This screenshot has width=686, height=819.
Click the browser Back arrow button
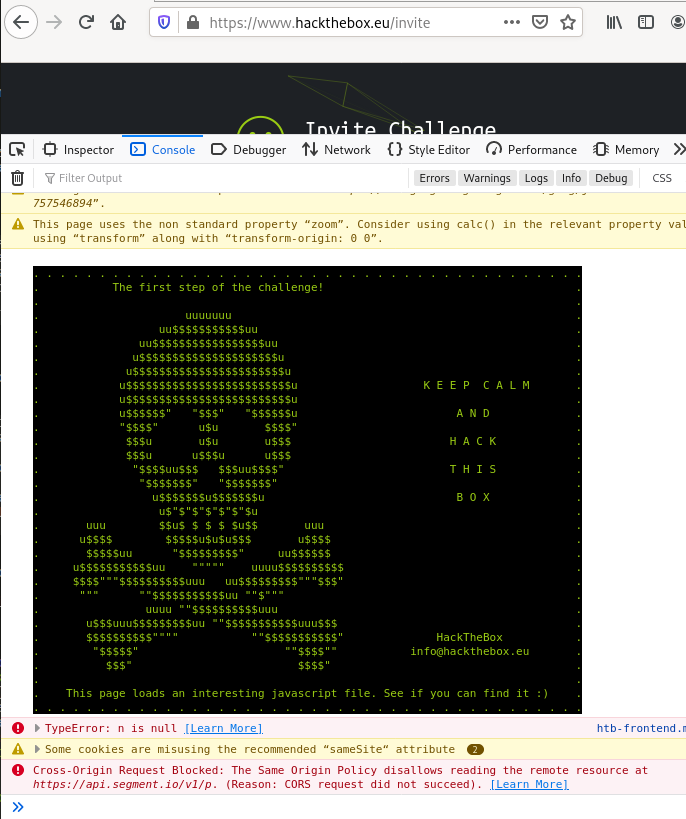coord(22,22)
